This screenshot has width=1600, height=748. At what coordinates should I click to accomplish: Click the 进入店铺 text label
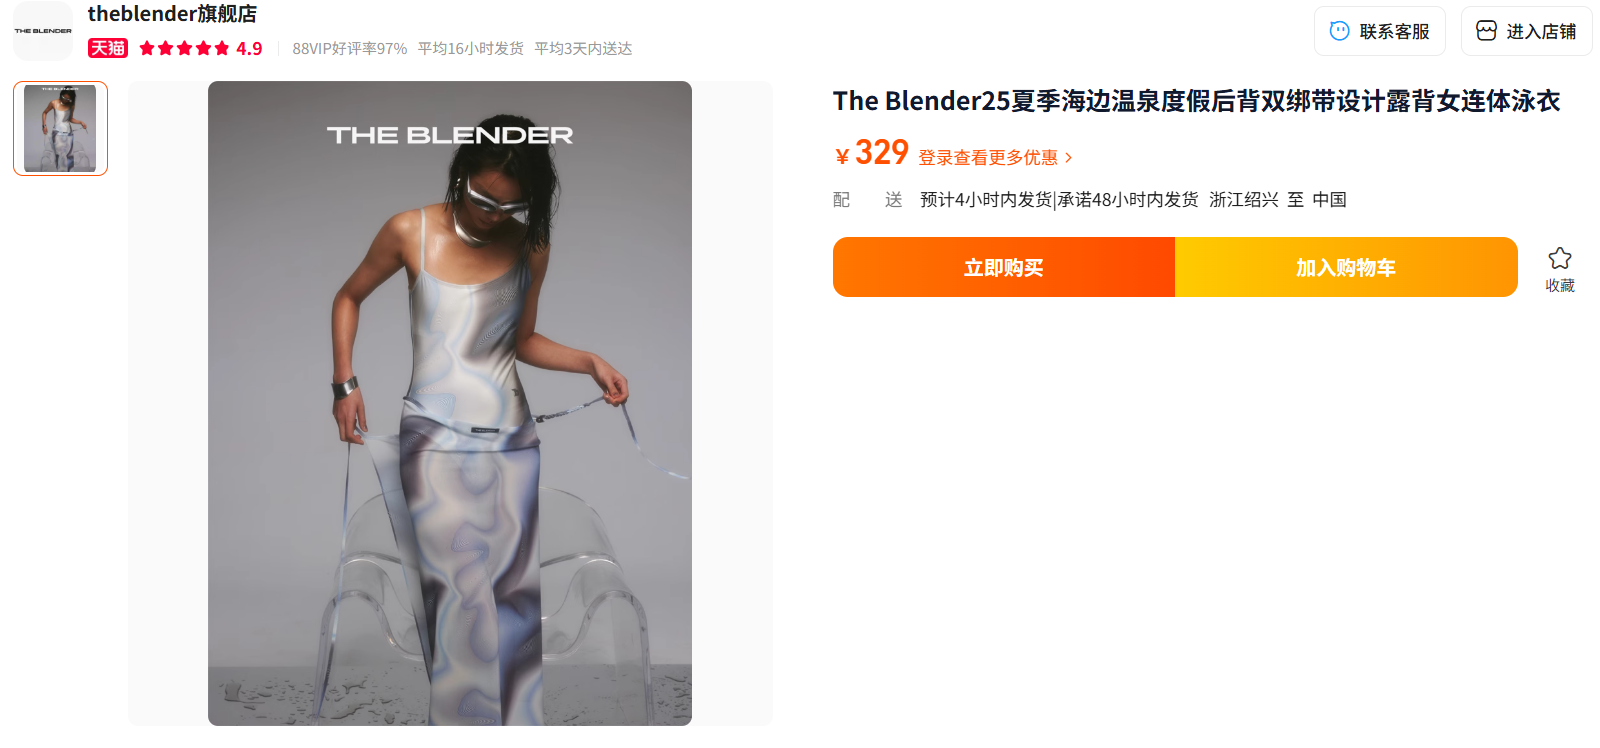coord(1541,32)
